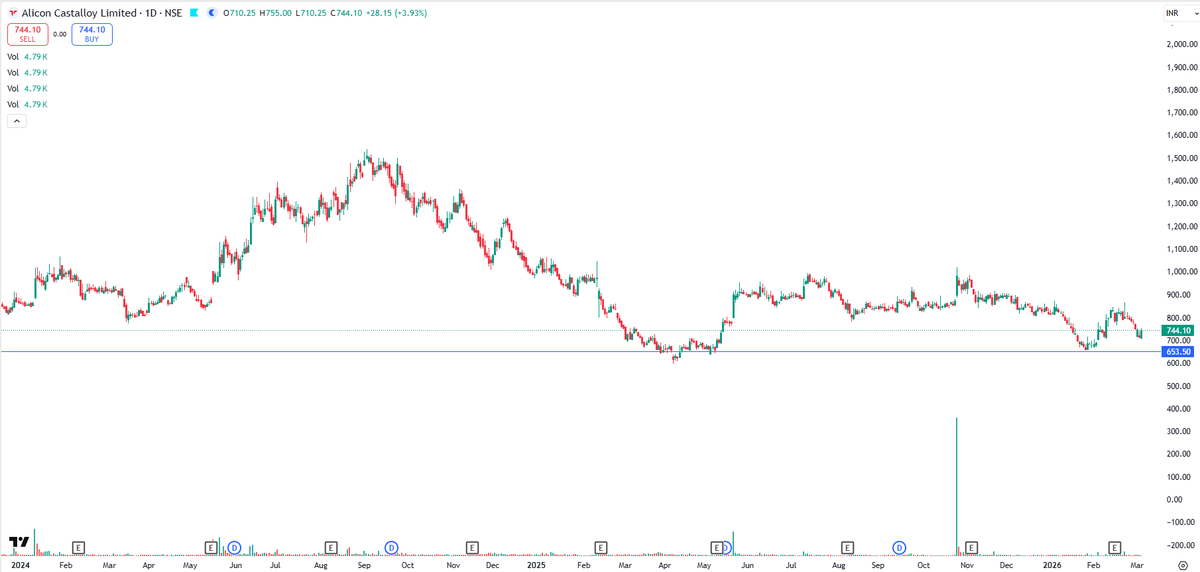Open the earnings marker near Aug 2024
This screenshot has width=1200, height=572.
pyautogui.click(x=331, y=547)
